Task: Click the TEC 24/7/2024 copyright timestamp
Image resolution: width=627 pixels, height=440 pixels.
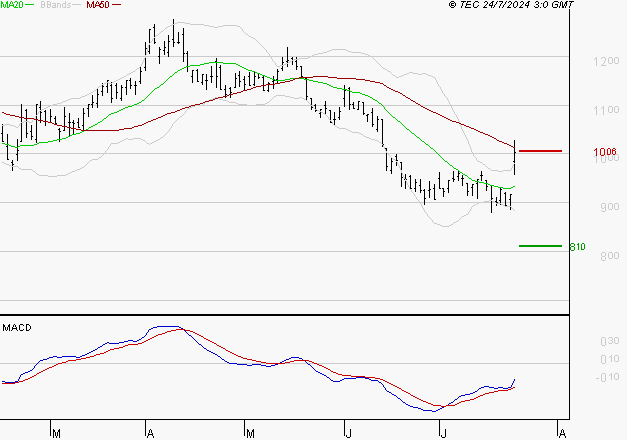Action: (x=511, y=5)
